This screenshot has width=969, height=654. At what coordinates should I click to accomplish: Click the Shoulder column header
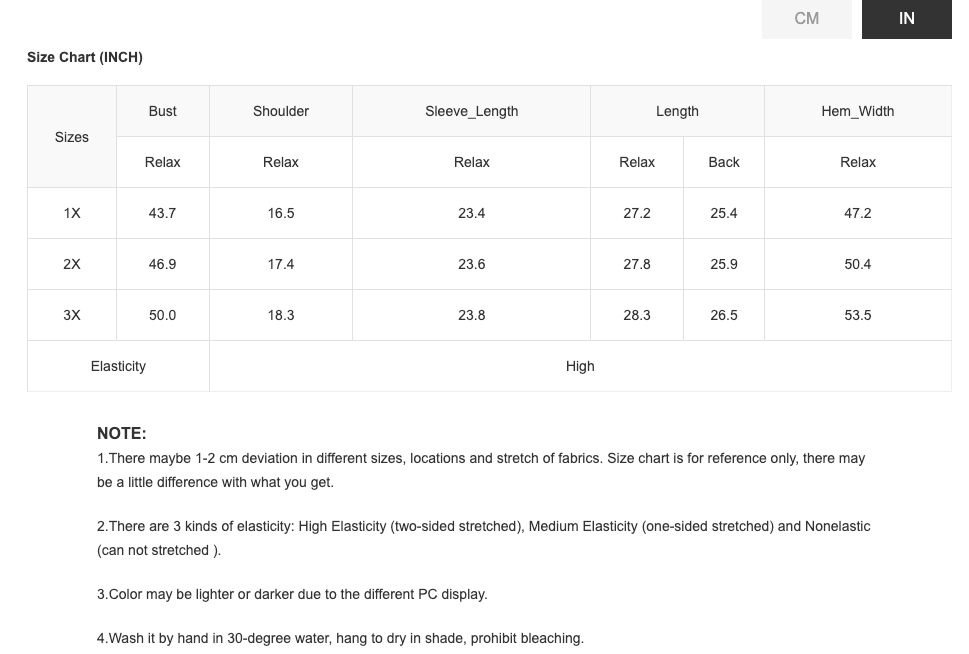click(281, 111)
